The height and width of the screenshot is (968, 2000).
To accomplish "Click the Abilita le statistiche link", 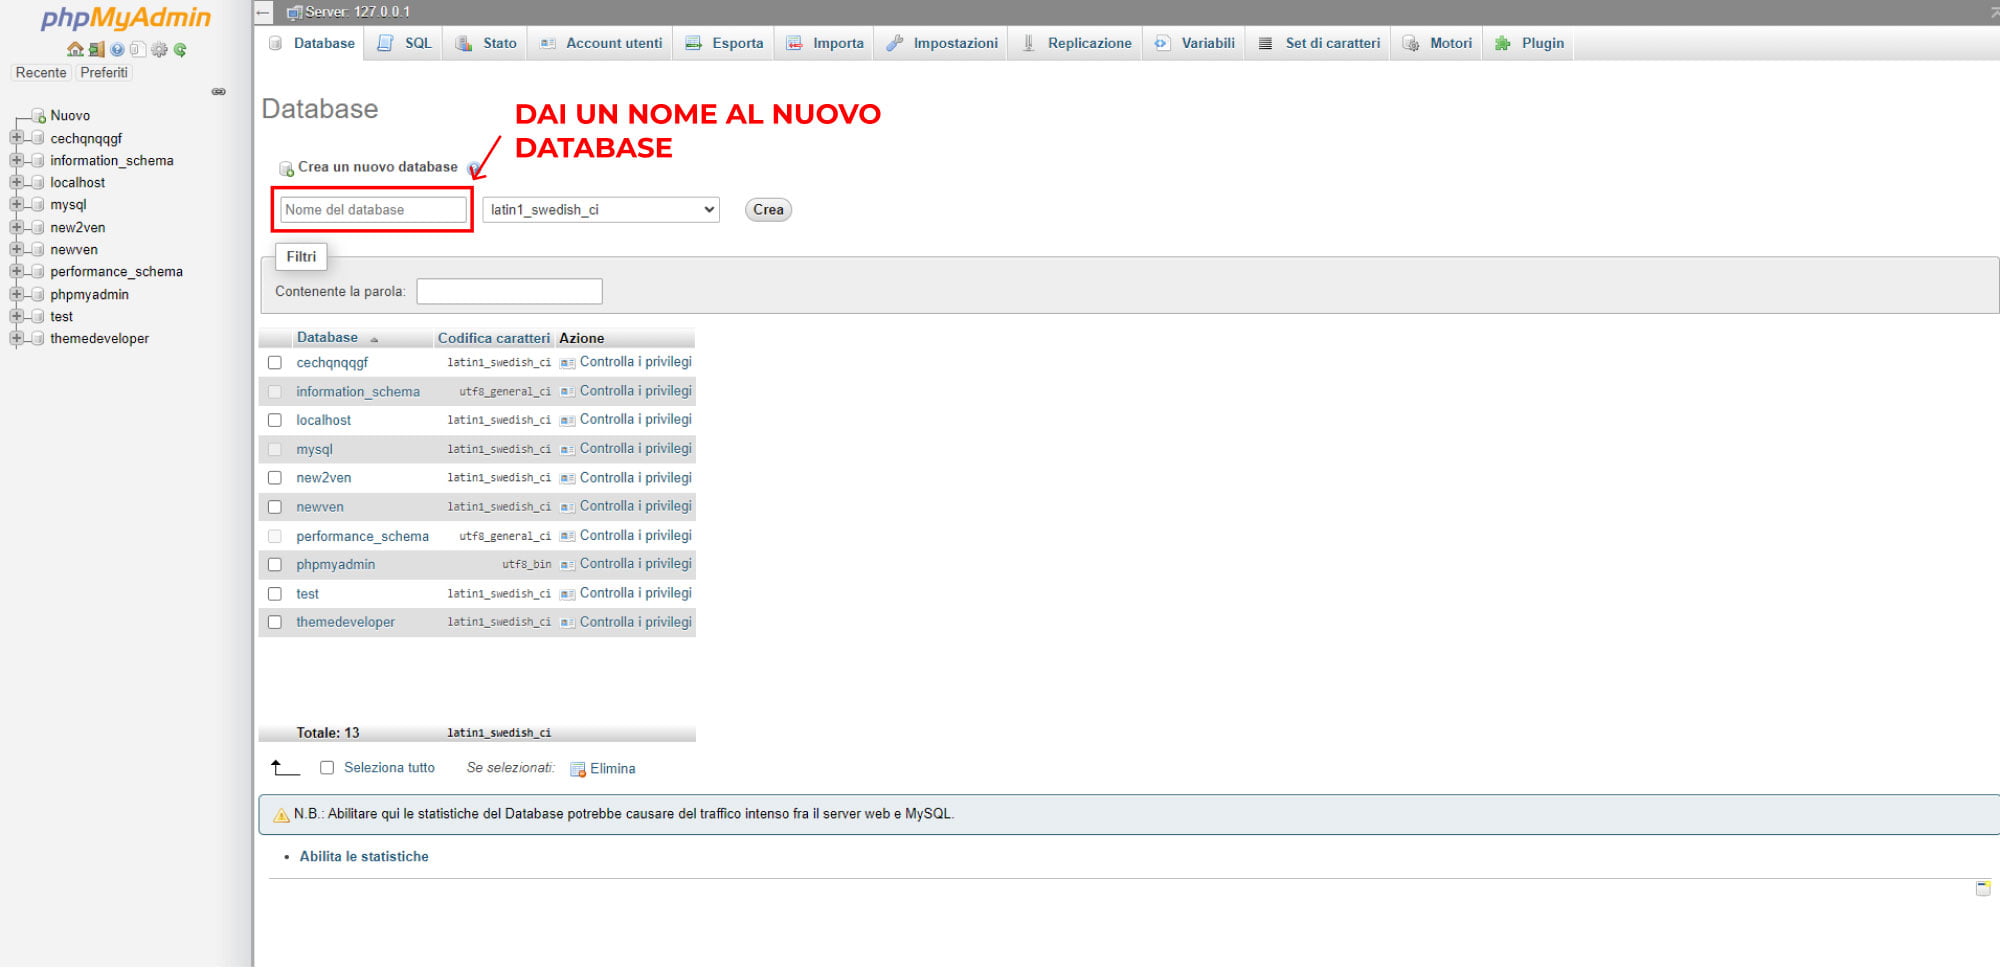I will click(364, 857).
